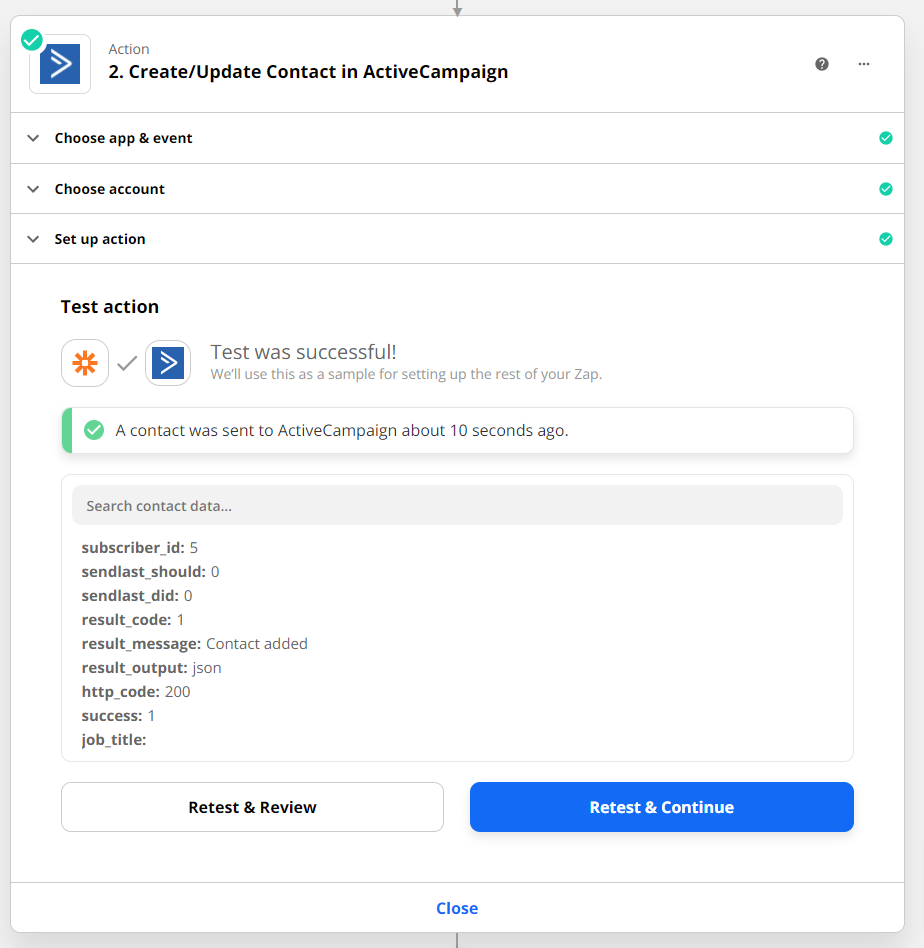Screen dimensions: 924x948
Task: Click the contact was sent to ActiveCampaign message
Action: point(342,430)
